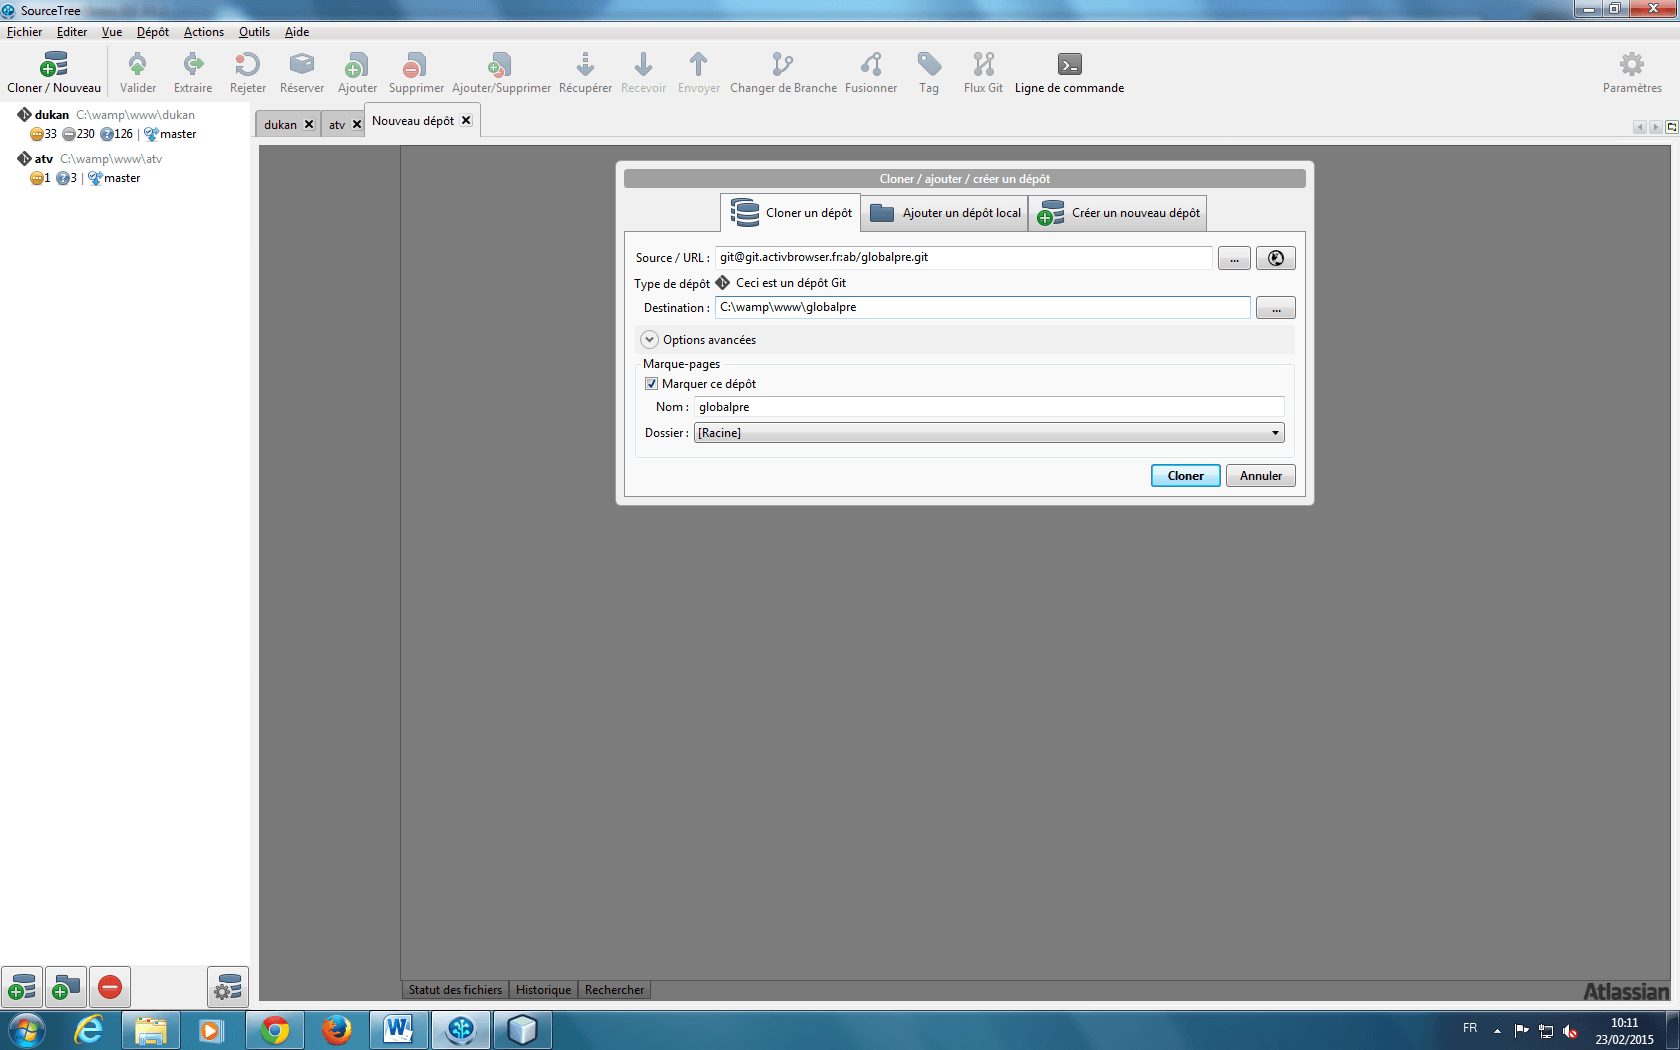This screenshot has width=1680, height=1050.
Task: Open Flux Git from the toolbar
Action: 983,66
